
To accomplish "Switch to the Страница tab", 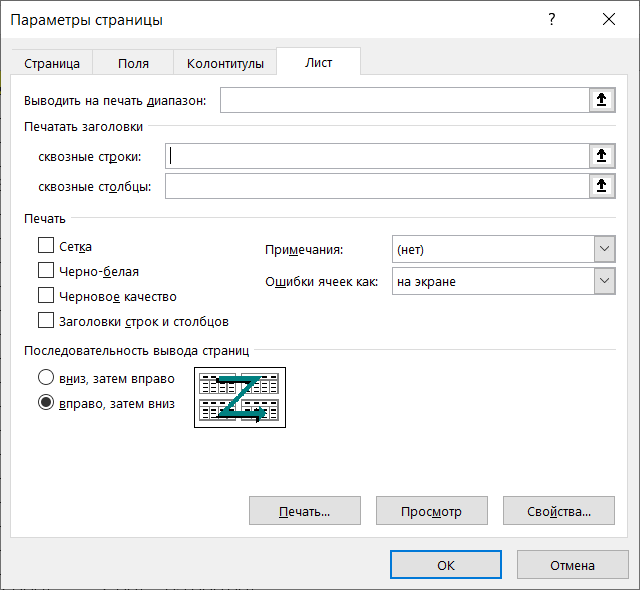I will pos(52,63).
